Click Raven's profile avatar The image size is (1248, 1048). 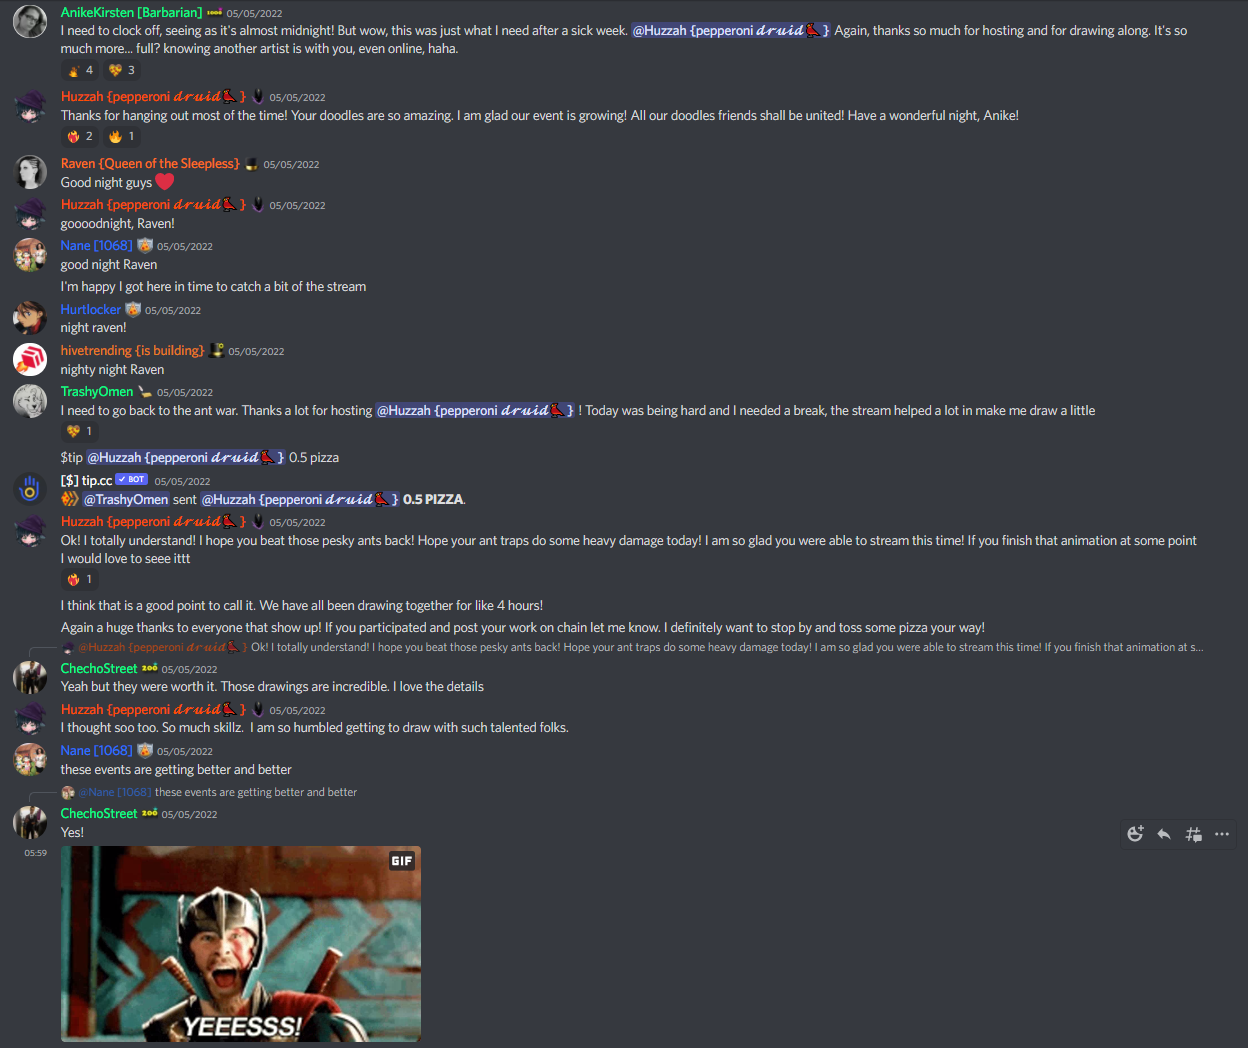point(30,172)
